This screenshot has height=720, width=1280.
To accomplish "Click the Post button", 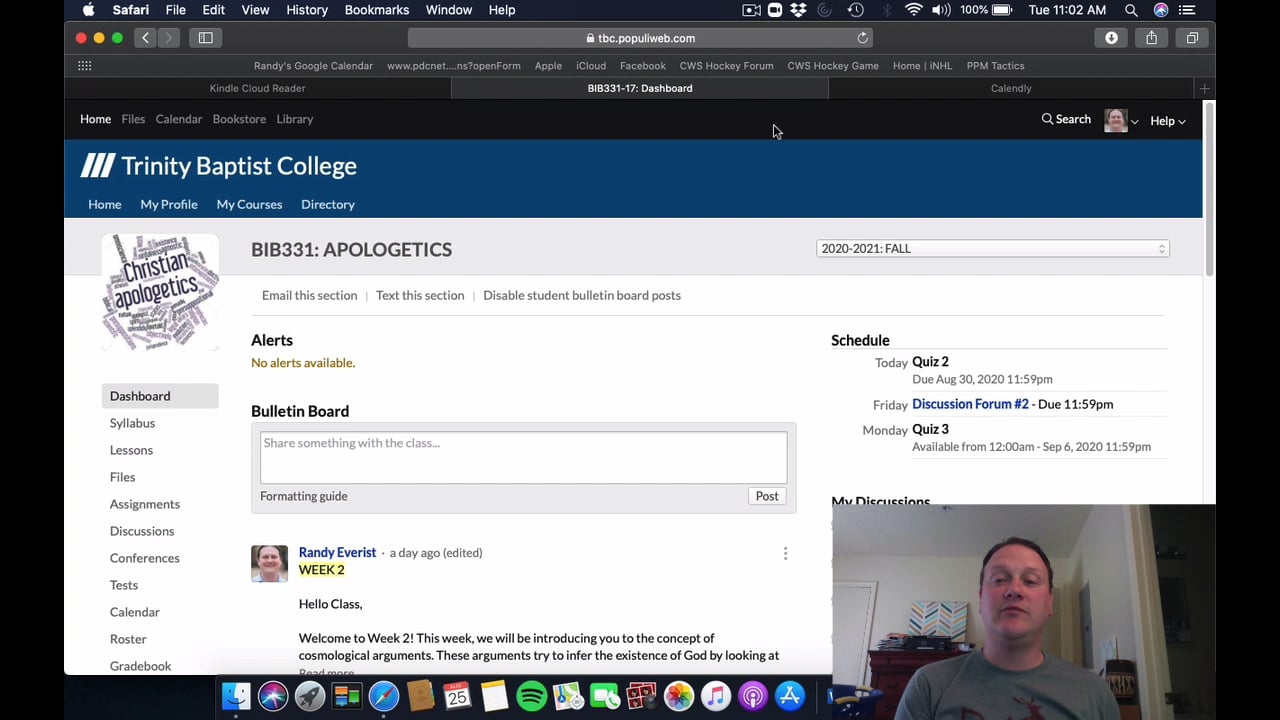I will pos(767,496).
